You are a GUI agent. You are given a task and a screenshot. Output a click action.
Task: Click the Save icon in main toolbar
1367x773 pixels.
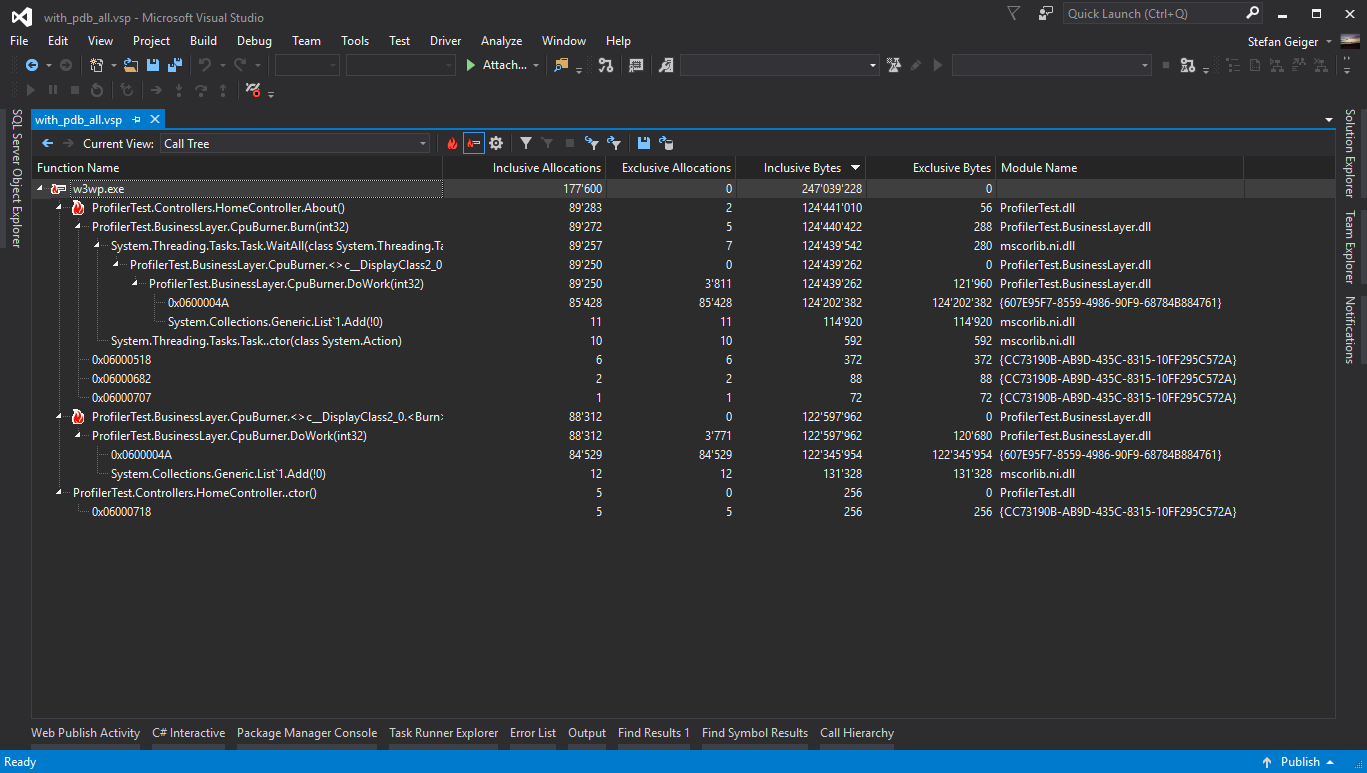coord(153,65)
